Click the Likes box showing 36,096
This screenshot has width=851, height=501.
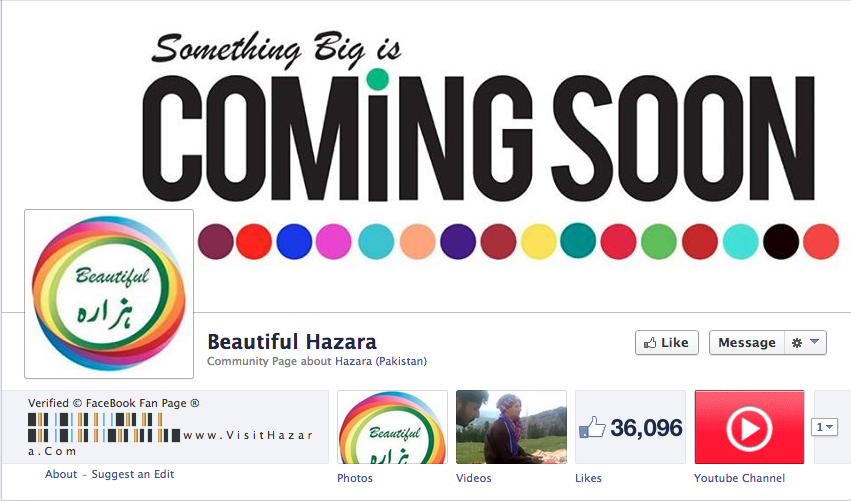coord(630,427)
